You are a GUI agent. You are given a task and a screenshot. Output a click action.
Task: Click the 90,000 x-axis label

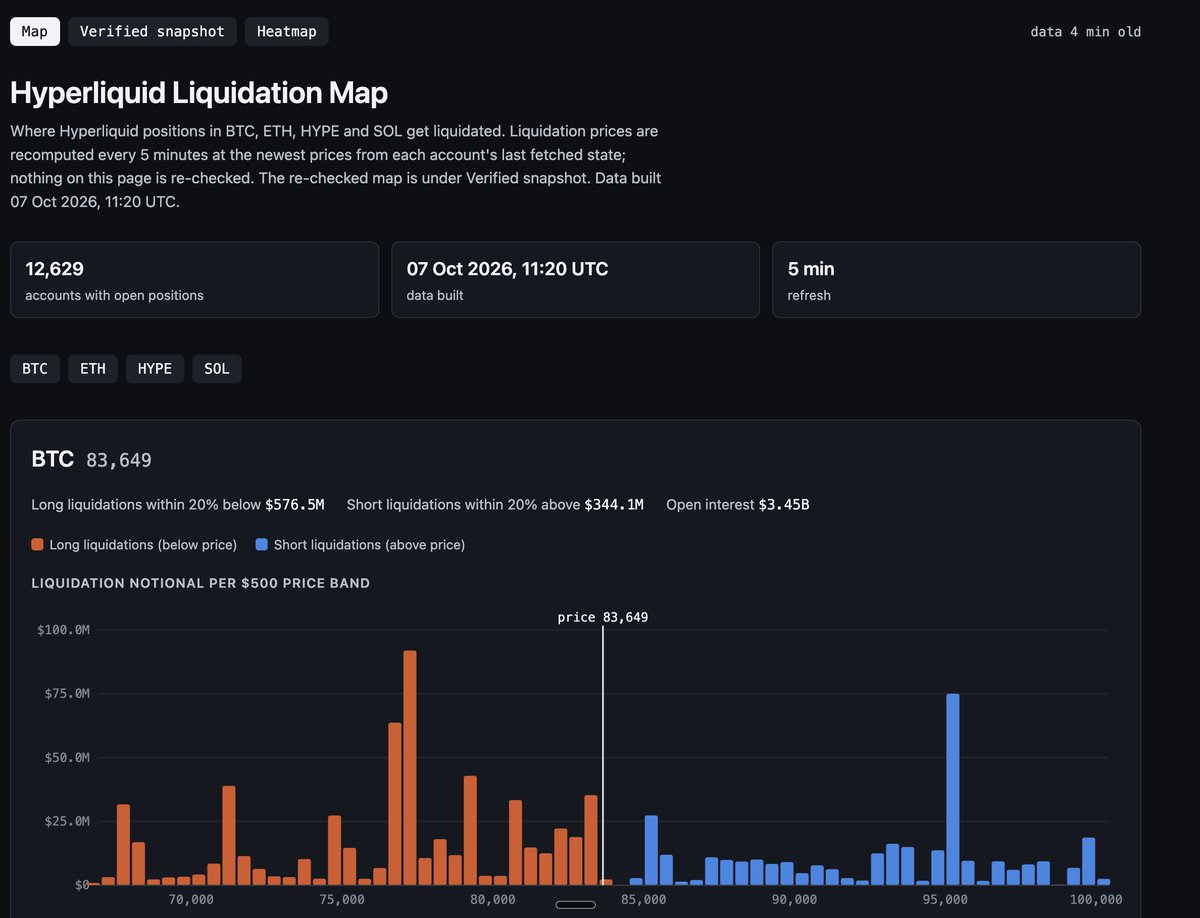(794, 899)
